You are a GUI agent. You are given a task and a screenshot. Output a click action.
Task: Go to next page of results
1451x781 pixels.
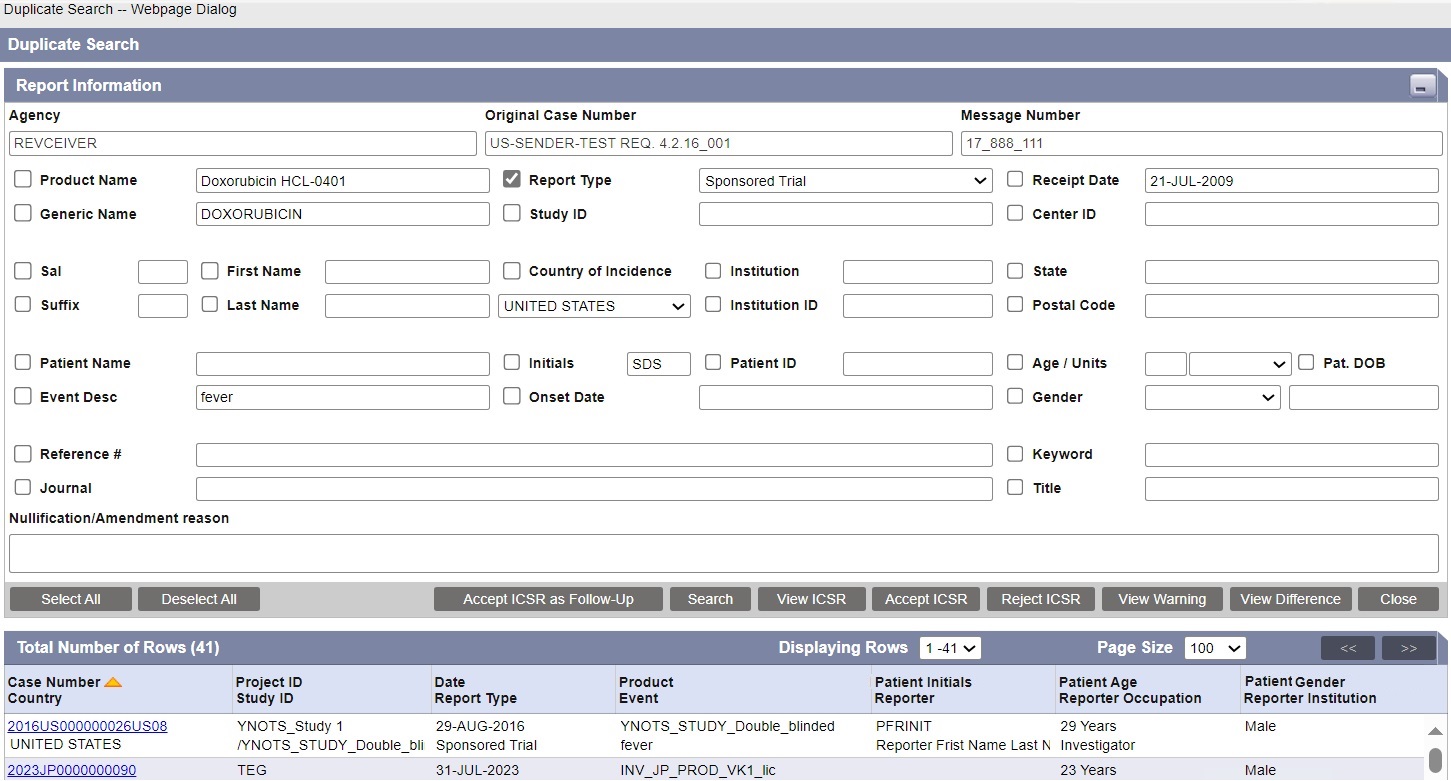coord(1408,648)
